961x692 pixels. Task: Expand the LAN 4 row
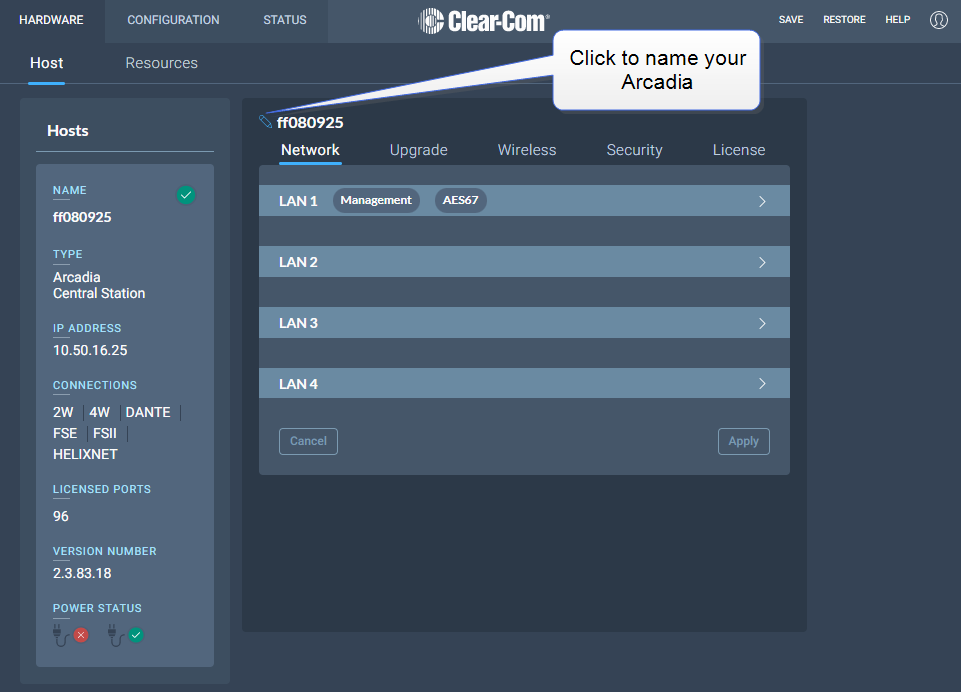tap(762, 383)
